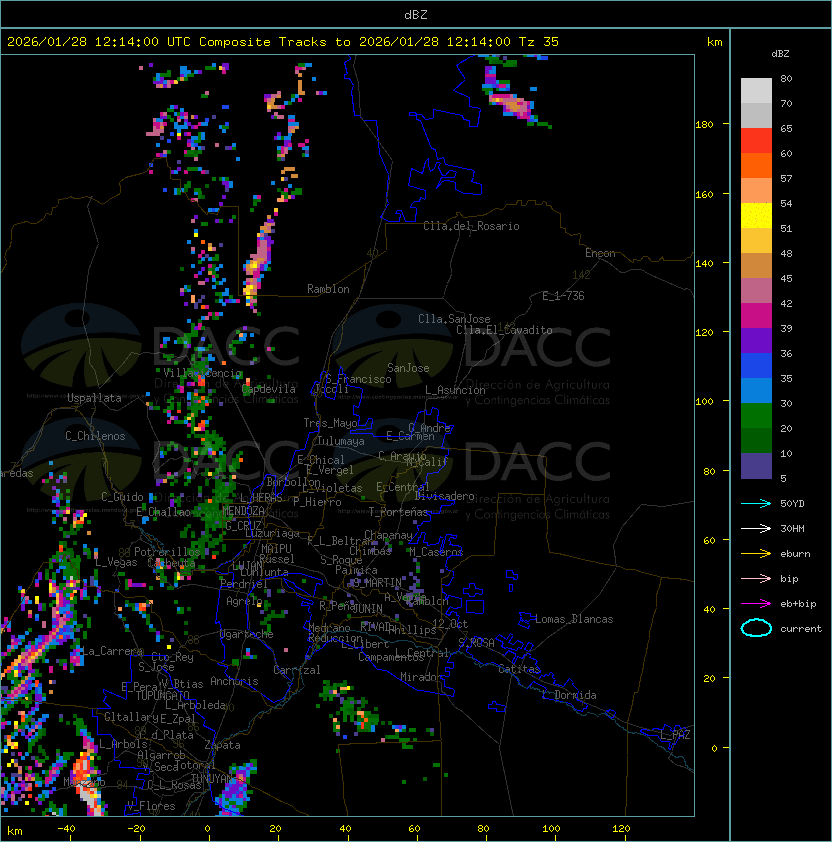Select the slate purple bottom legend swatch

click(x=756, y=466)
